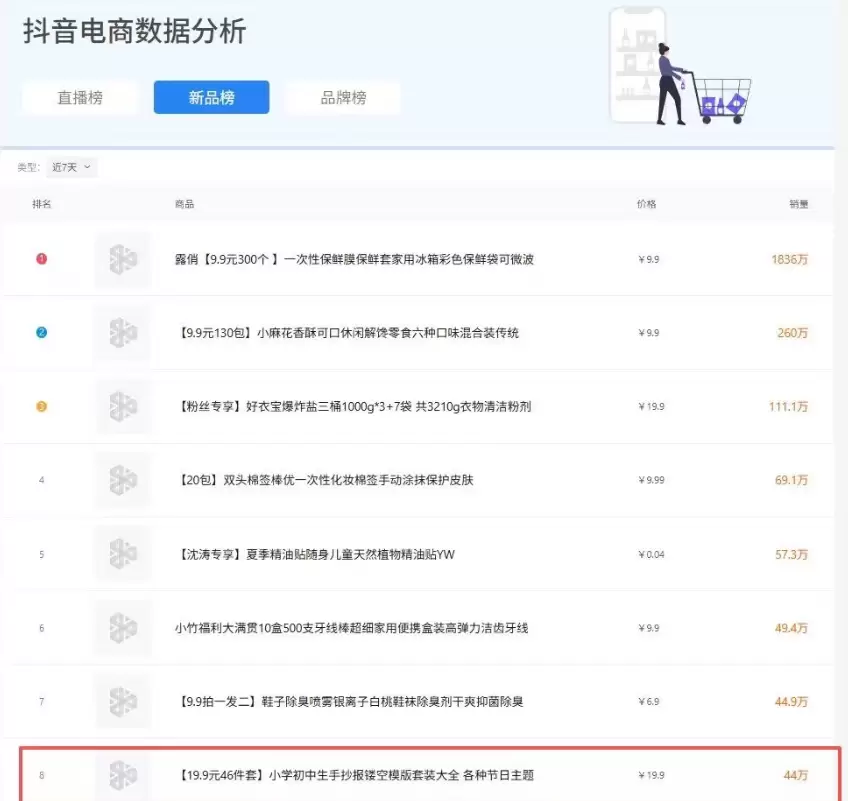Open thumbnail of 手抄报镂空模版 product
The width and height of the screenshot is (848, 801).
point(123,775)
